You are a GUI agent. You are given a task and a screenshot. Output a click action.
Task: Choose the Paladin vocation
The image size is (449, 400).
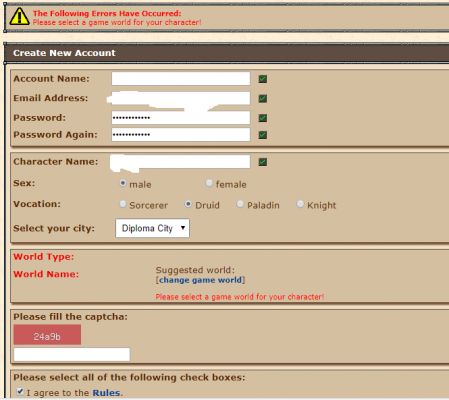point(240,204)
